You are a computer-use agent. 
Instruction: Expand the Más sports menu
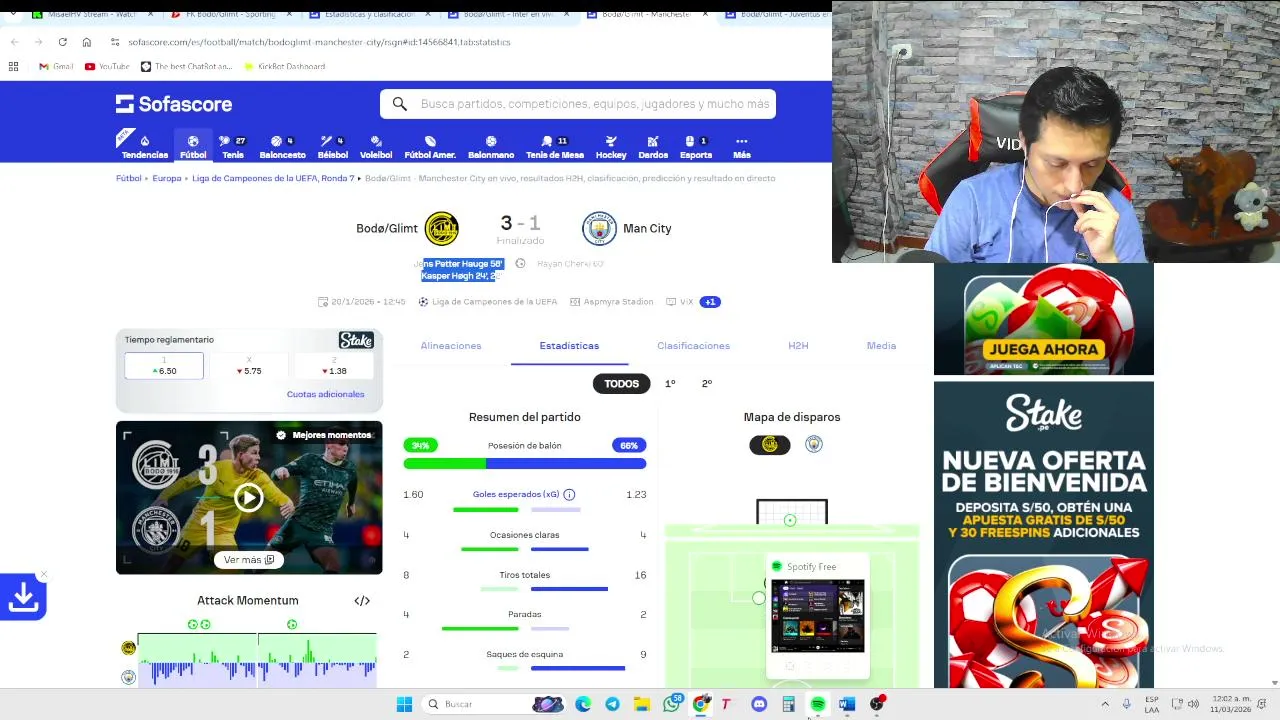click(741, 147)
